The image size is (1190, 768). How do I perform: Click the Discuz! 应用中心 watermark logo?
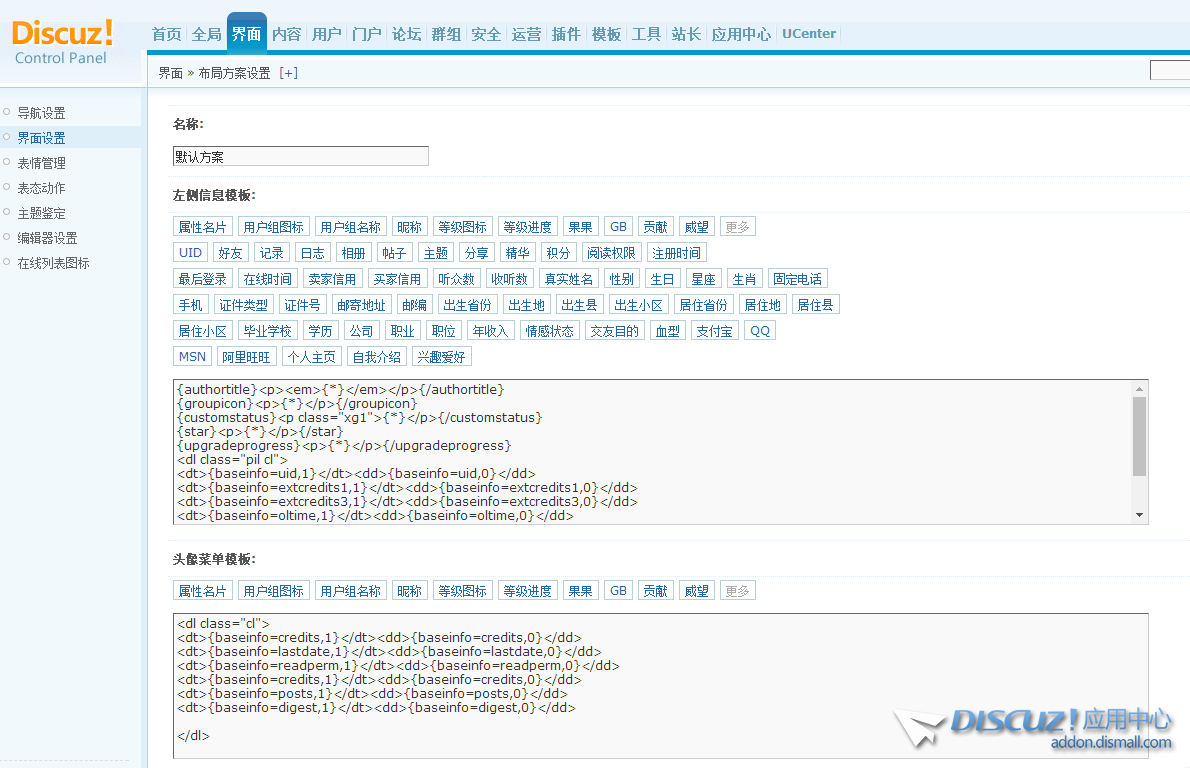pos(1033,727)
